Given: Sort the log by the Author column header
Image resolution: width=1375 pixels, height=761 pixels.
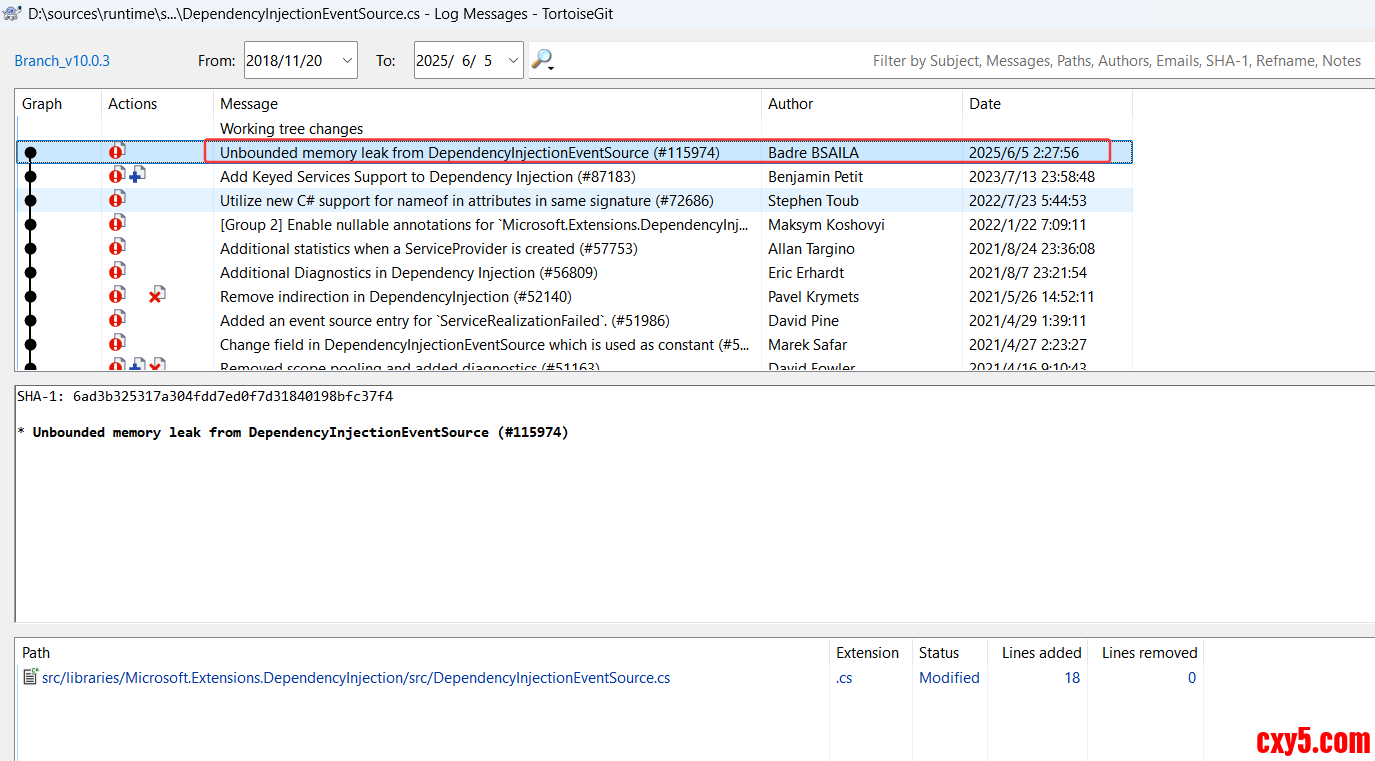Looking at the screenshot, I should [x=790, y=104].
